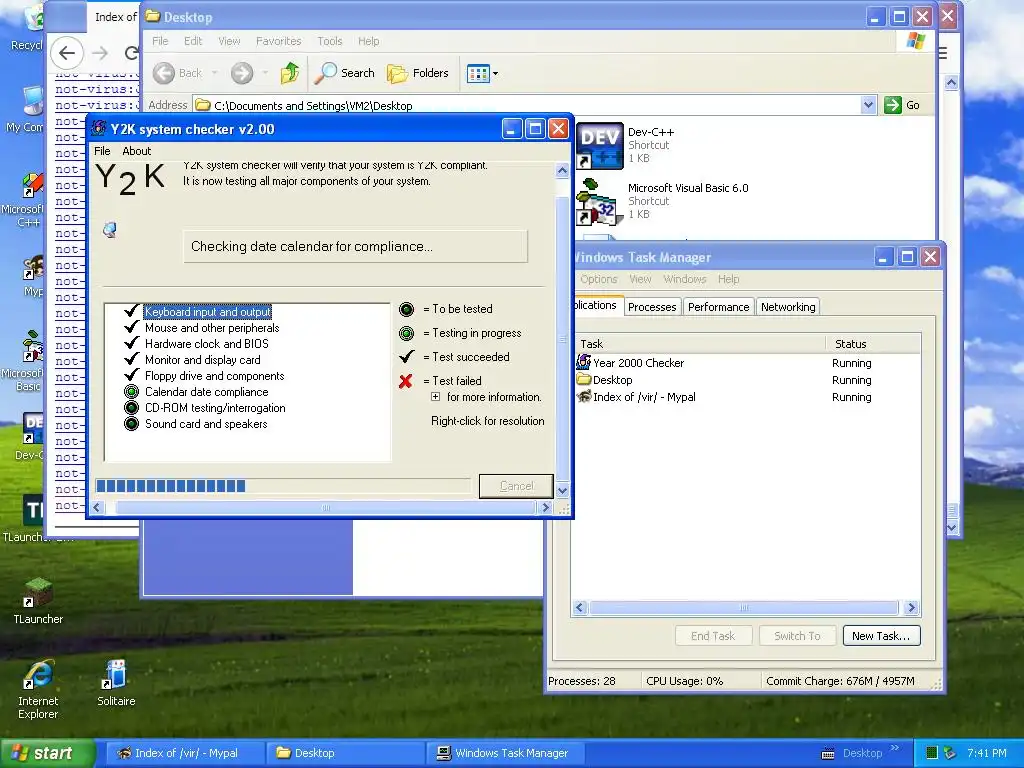Click the Go button in explorer
This screenshot has width=1024, height=768.
pyautogui.click(x=903, y=105)
